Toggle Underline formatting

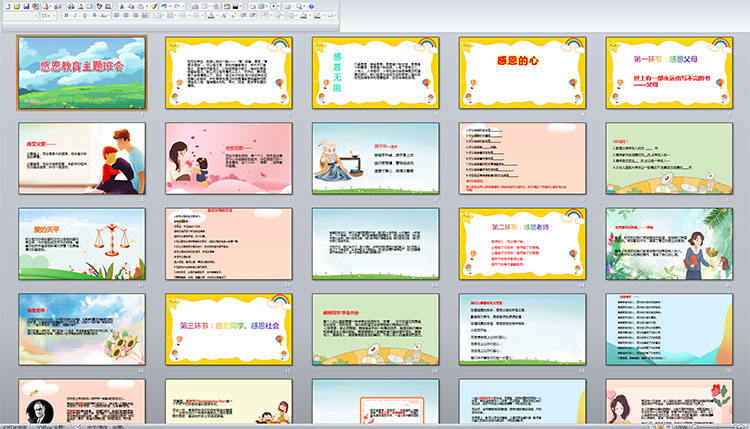[85, 16]
